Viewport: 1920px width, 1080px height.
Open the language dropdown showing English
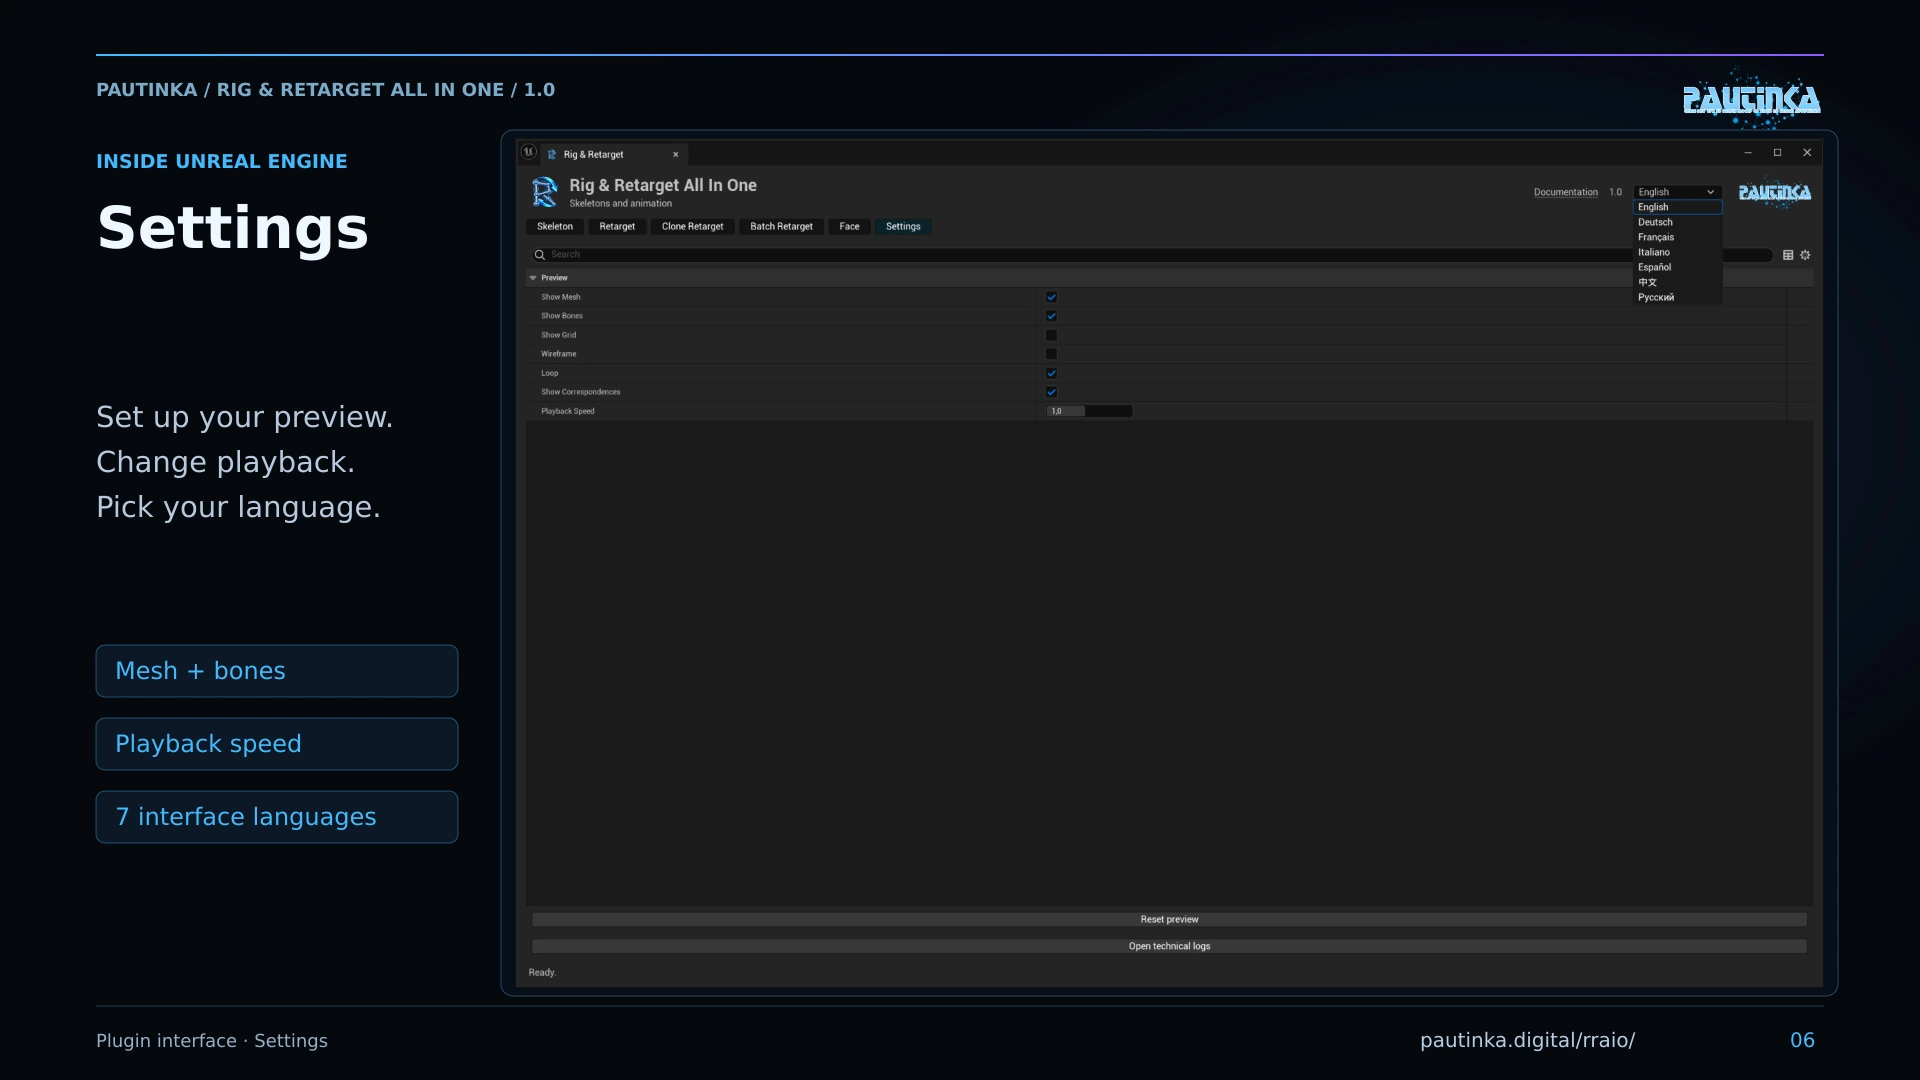[1677, 192]
